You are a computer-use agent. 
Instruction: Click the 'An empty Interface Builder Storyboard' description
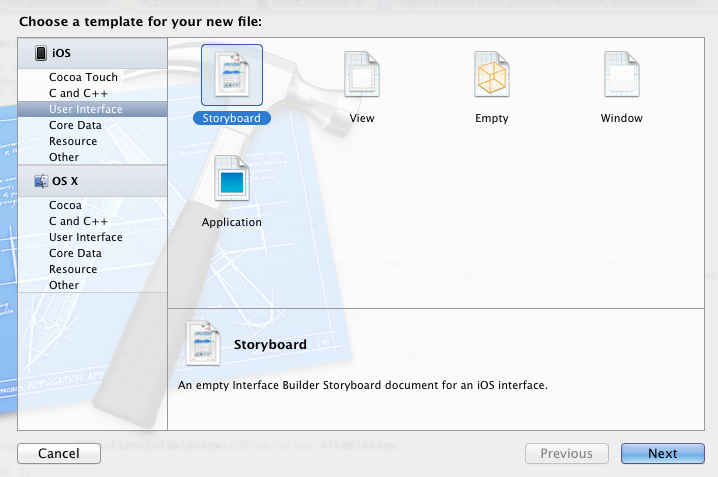tap(363, 385)
